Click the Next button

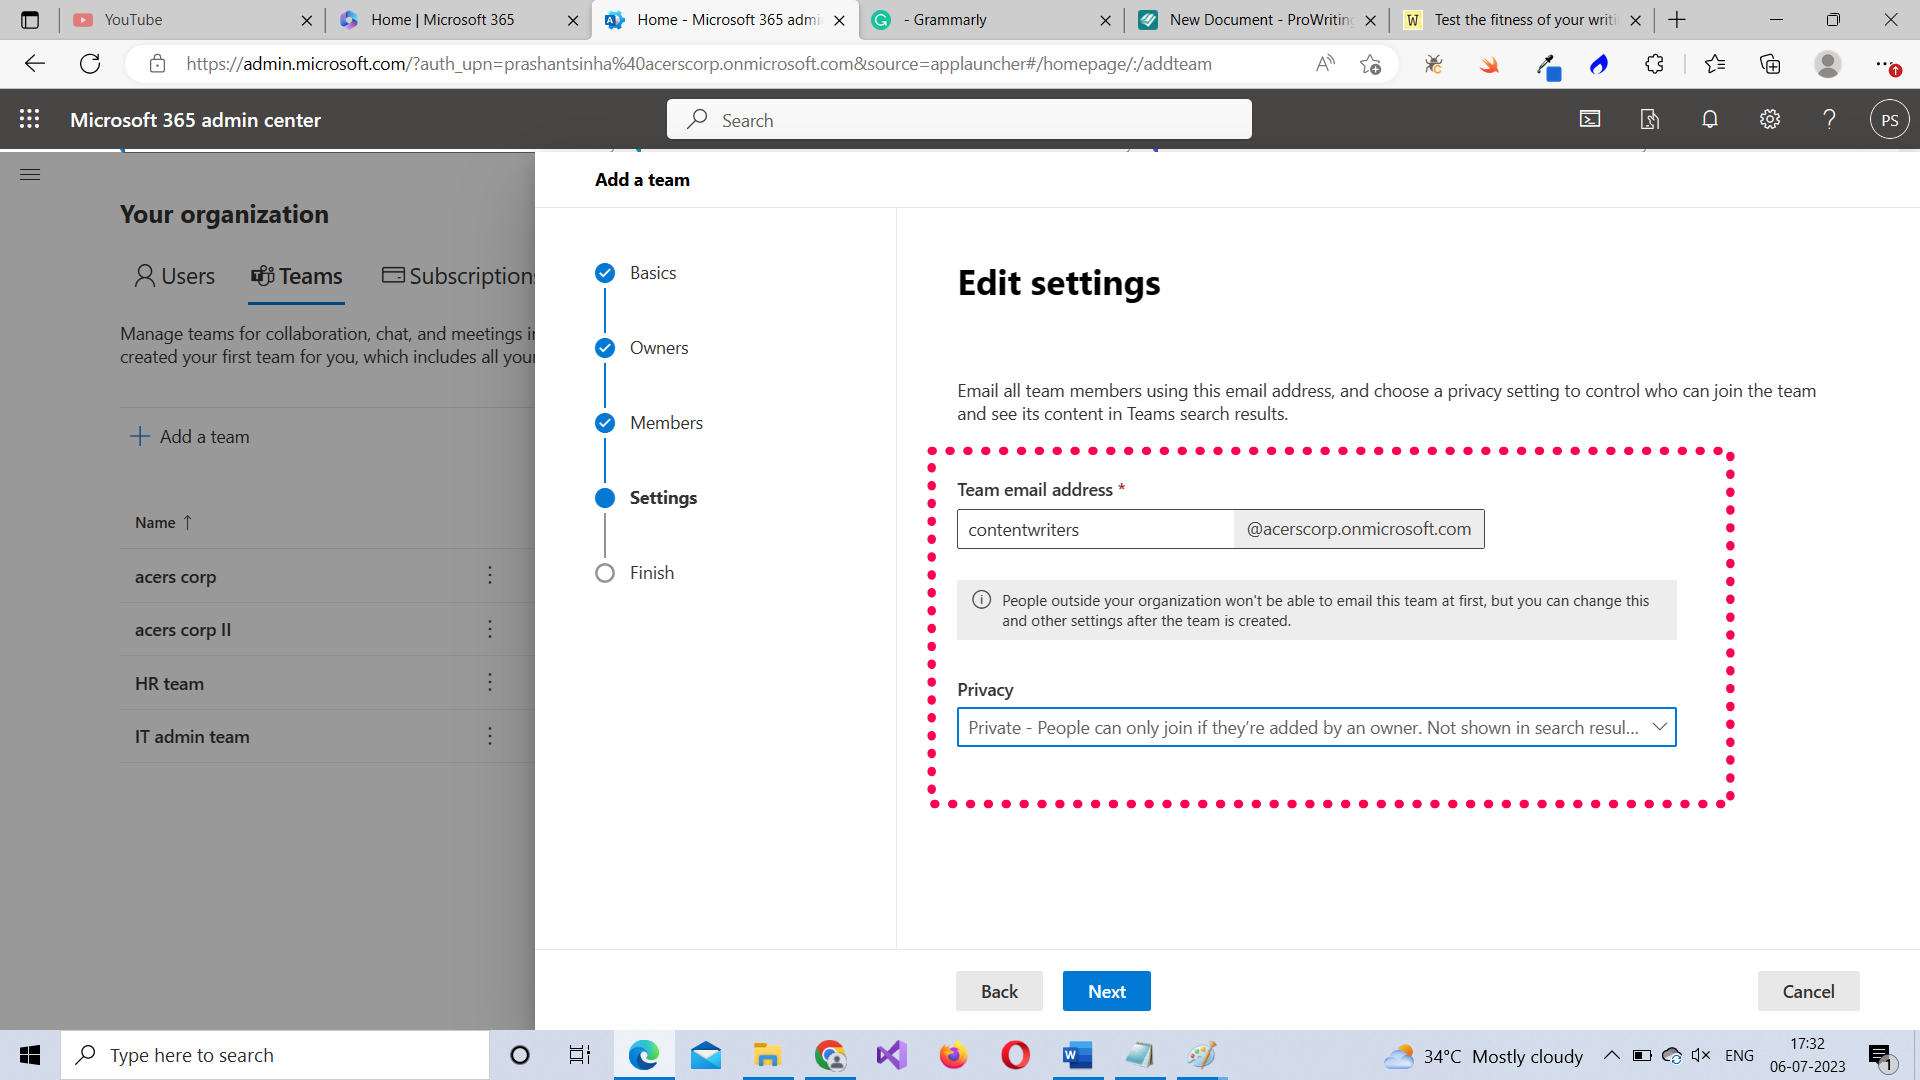coord(1106,991)
